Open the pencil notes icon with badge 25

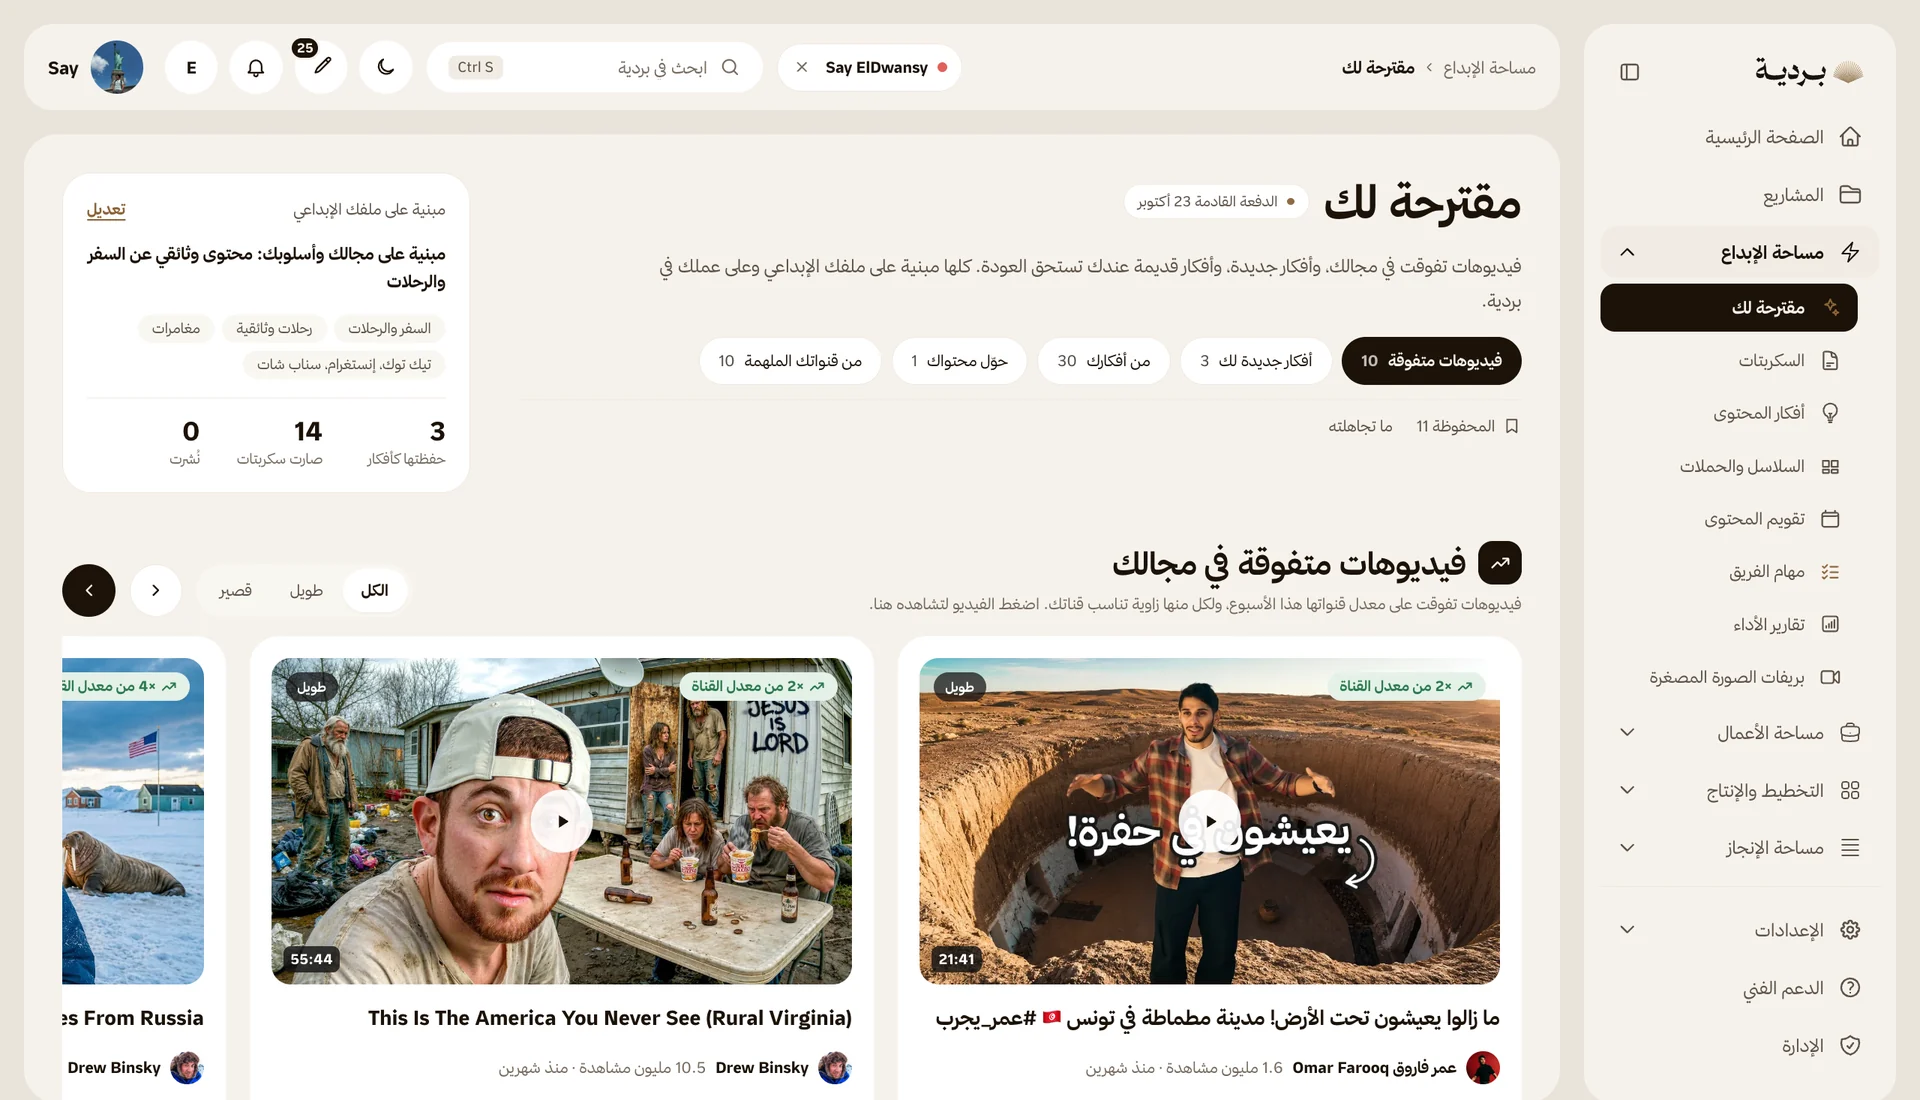coord(321,68)
